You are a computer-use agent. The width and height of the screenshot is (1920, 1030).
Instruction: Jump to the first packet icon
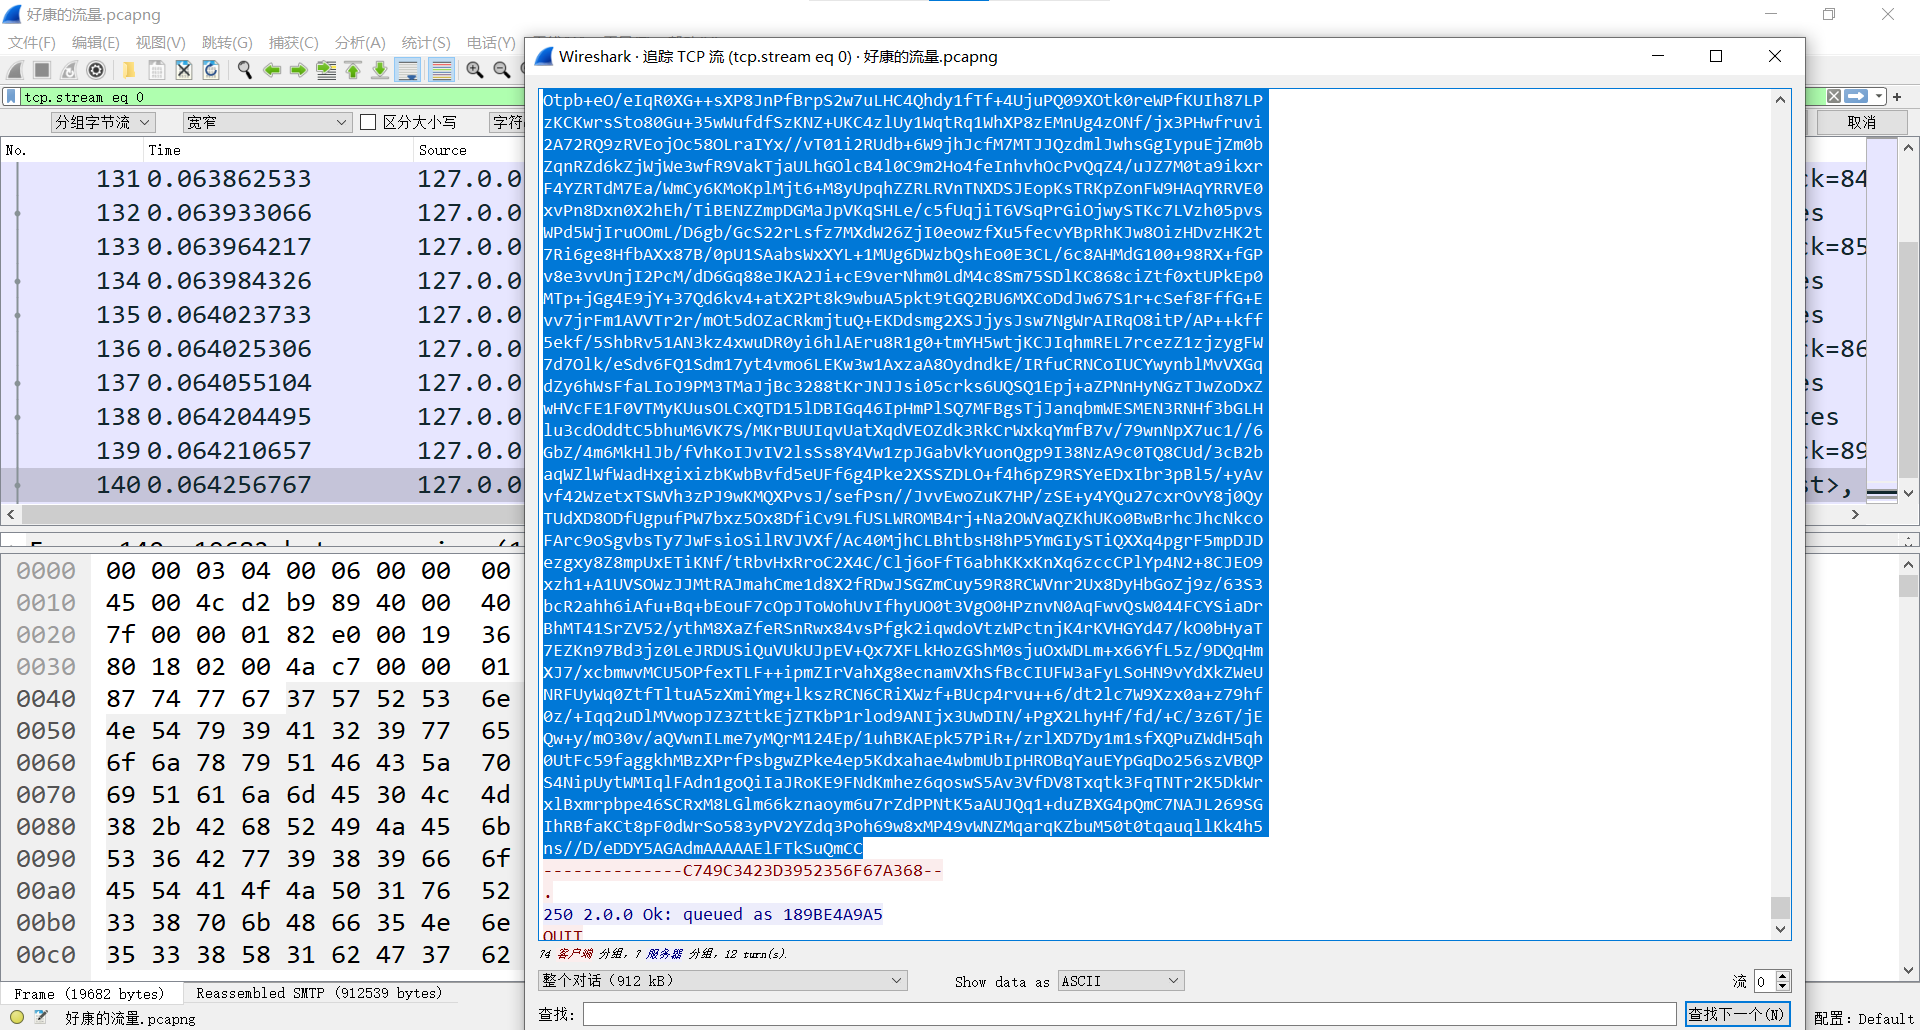(x=353, y=70)
